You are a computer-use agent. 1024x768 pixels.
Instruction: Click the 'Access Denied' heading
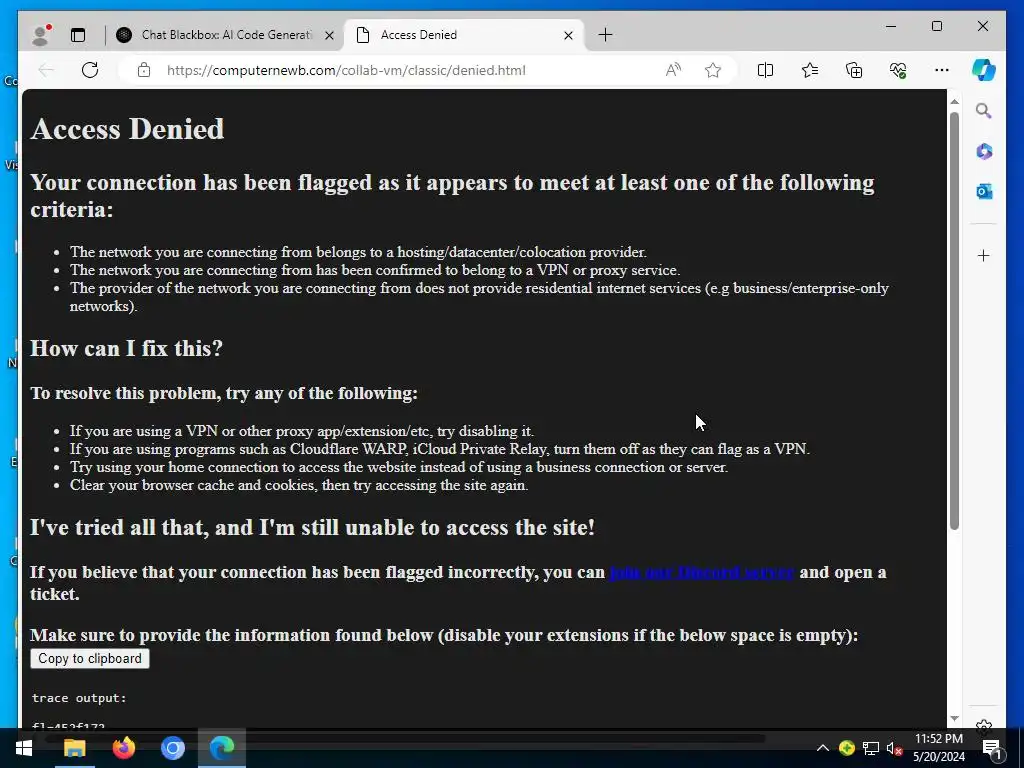pyautogui.click(x=127, y=129)
